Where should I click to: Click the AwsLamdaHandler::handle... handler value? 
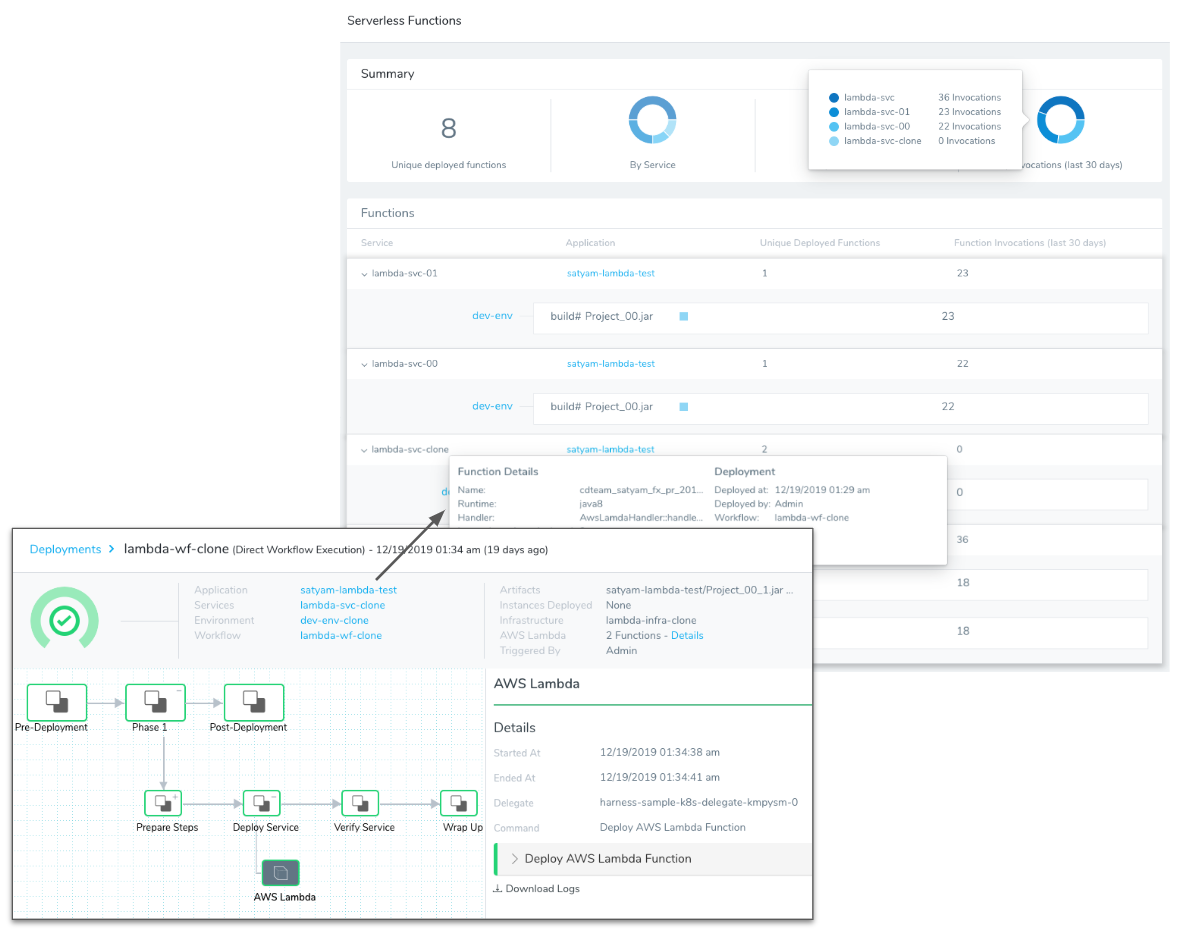[641, 517]
